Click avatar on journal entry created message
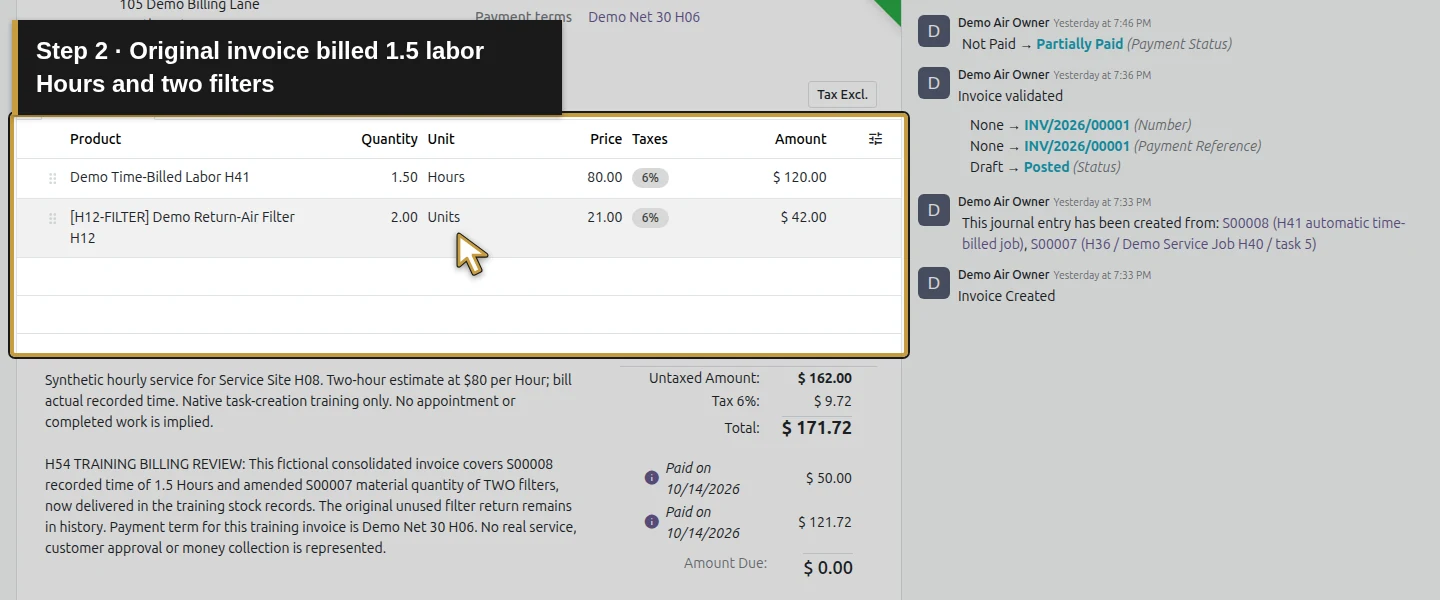This screenshot has width=1440, height=600. click(934, 210)
